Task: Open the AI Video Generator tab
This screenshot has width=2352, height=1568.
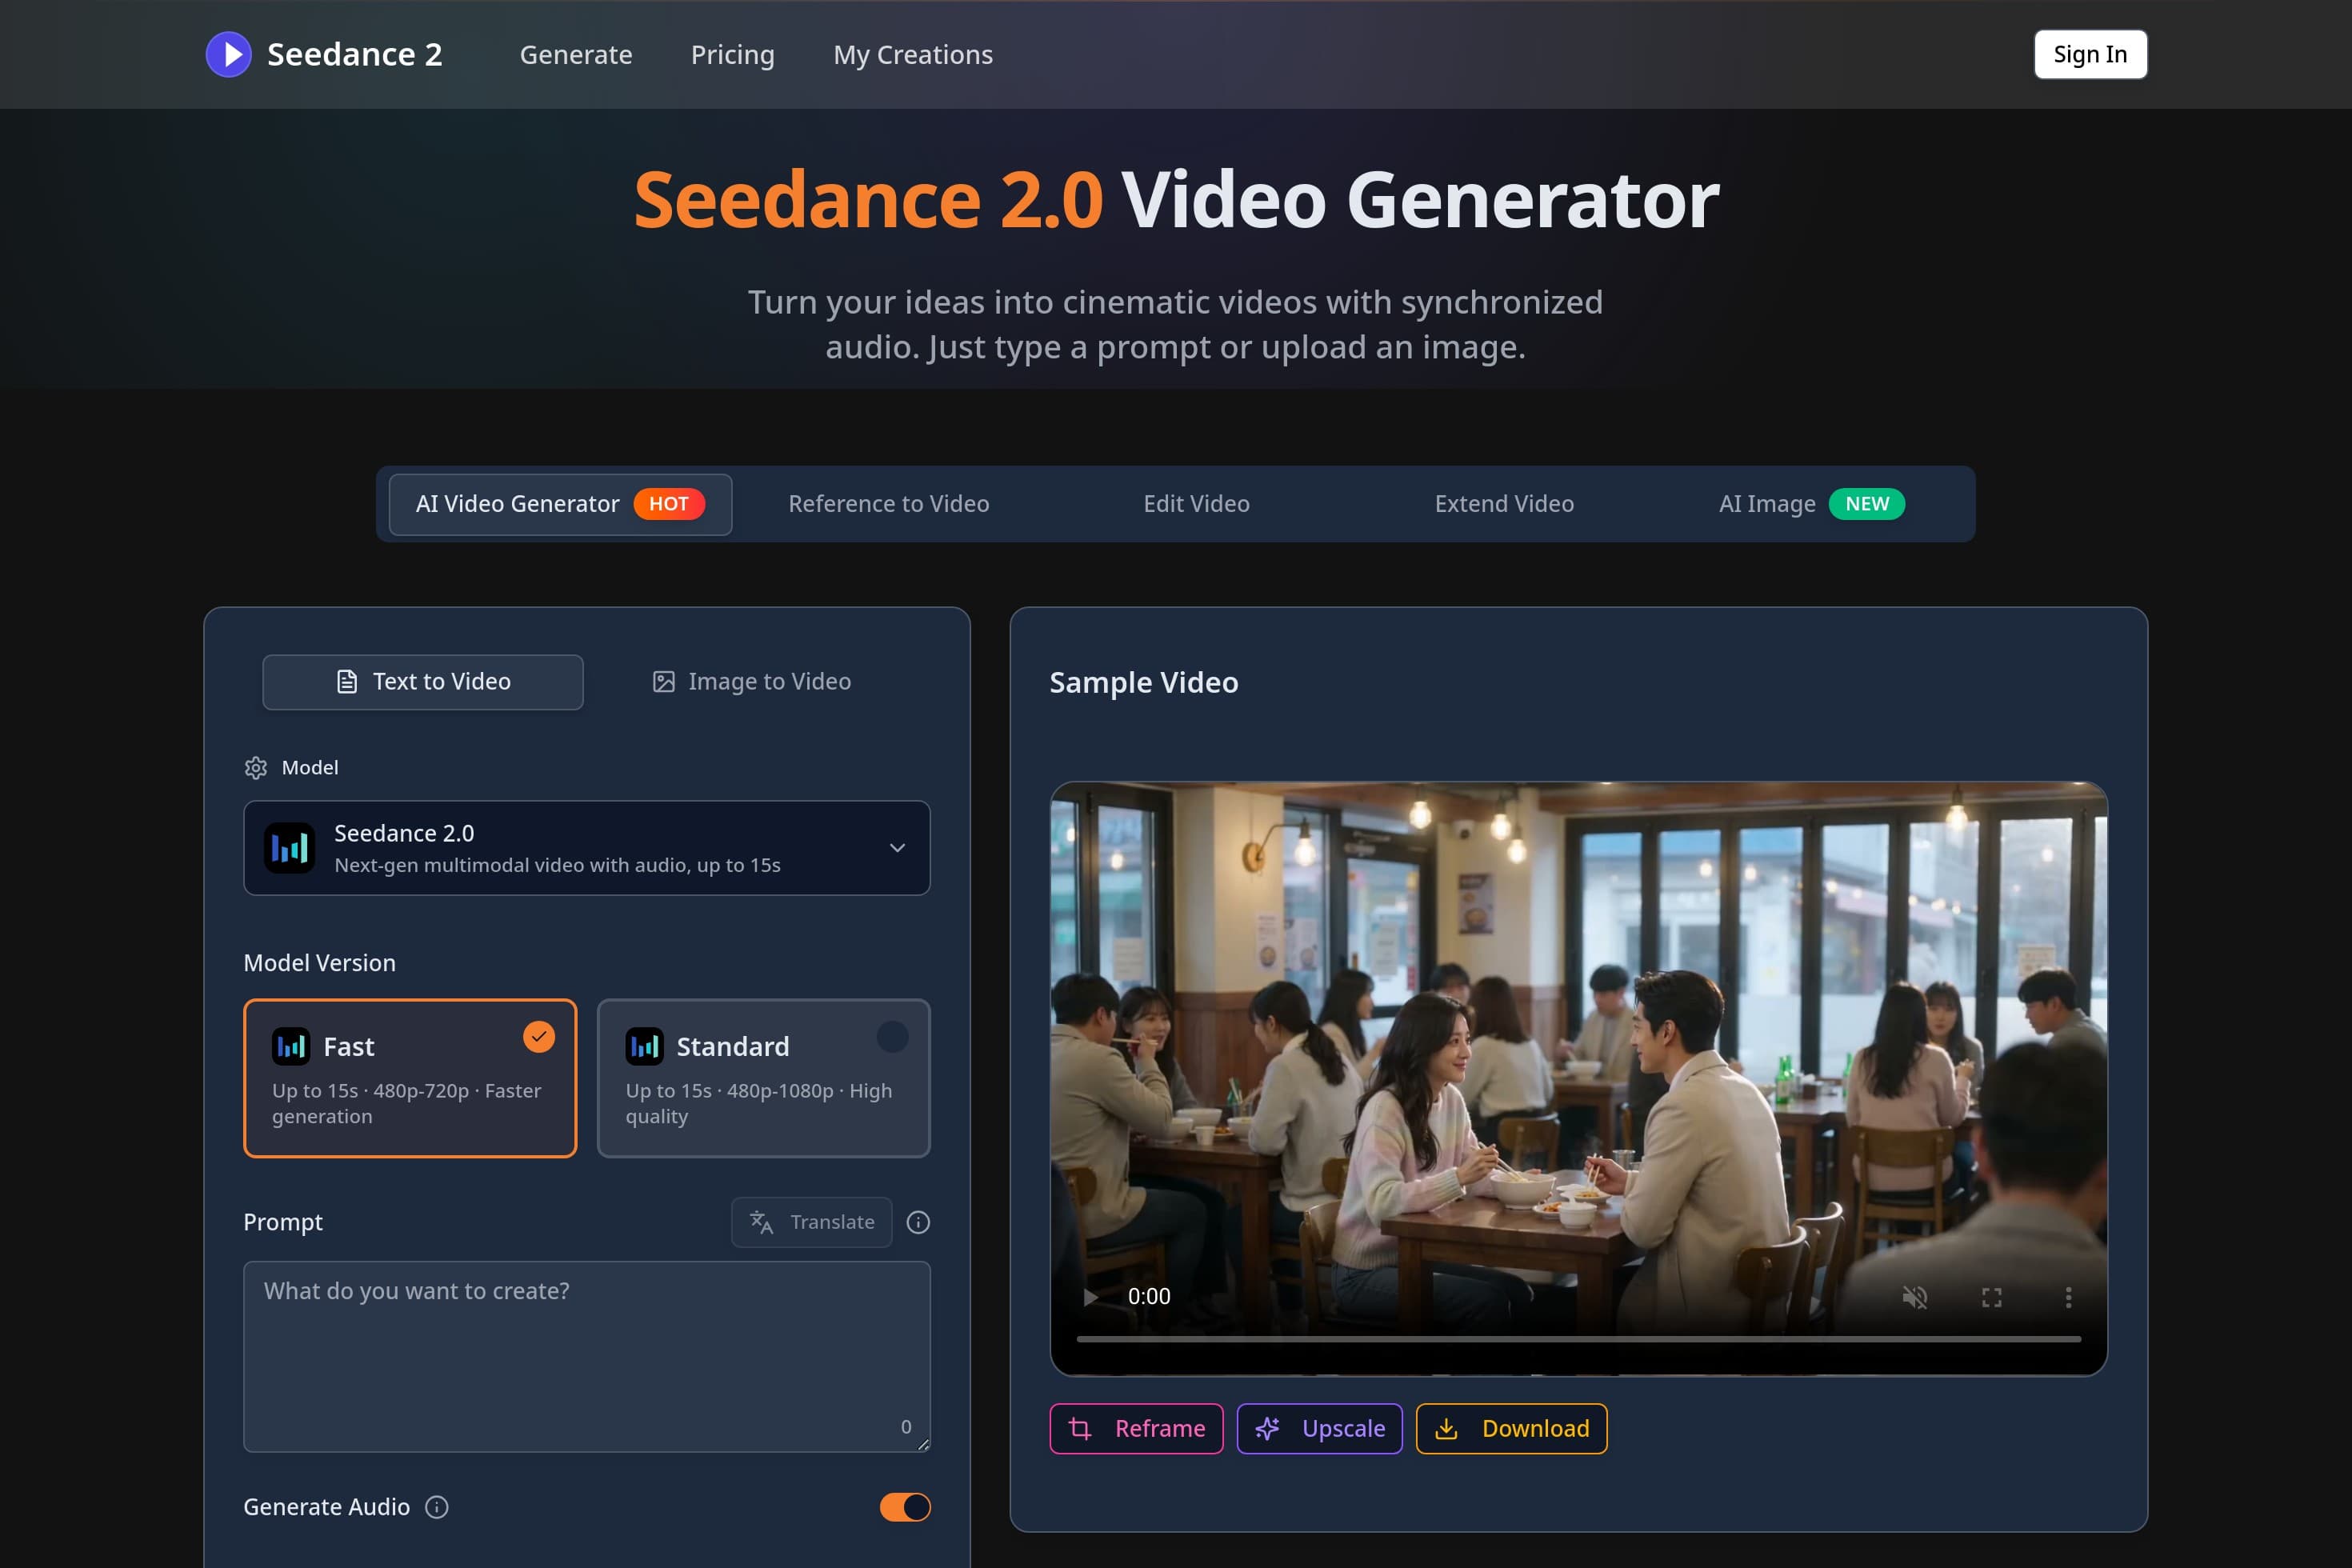Action: pos(560,504)
